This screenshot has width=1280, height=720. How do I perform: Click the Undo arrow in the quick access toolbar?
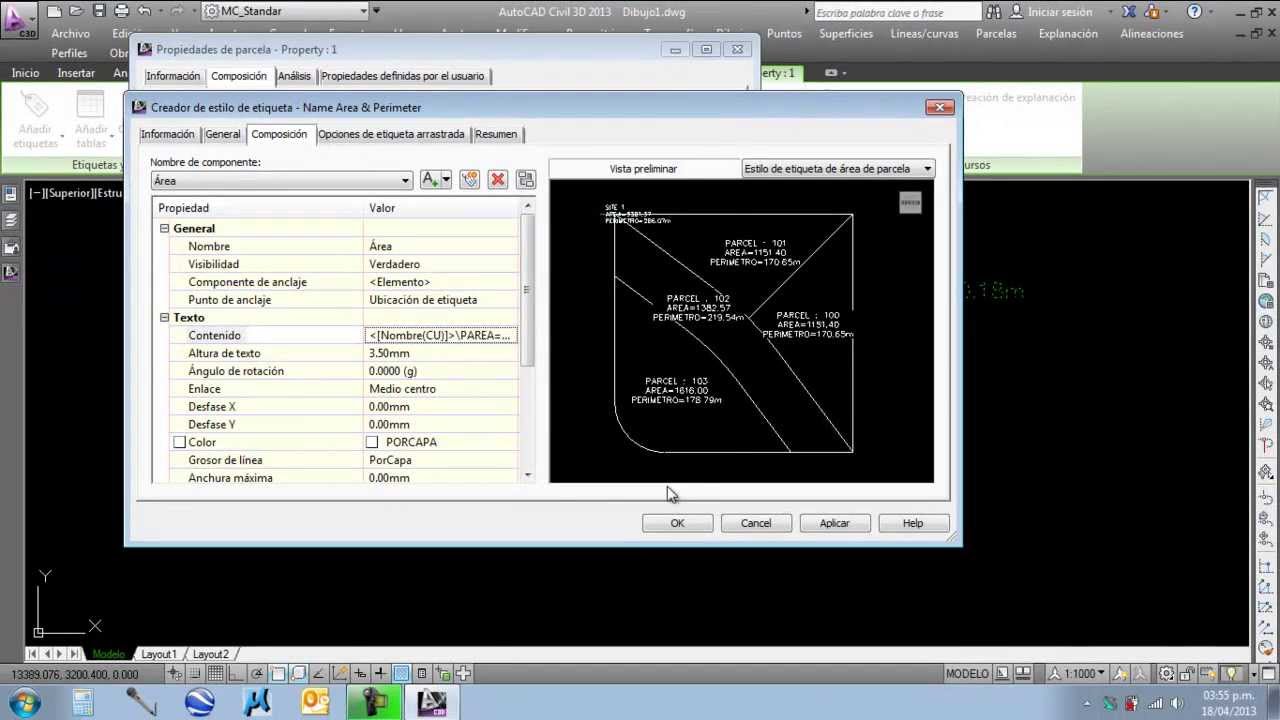coord(144,11)
